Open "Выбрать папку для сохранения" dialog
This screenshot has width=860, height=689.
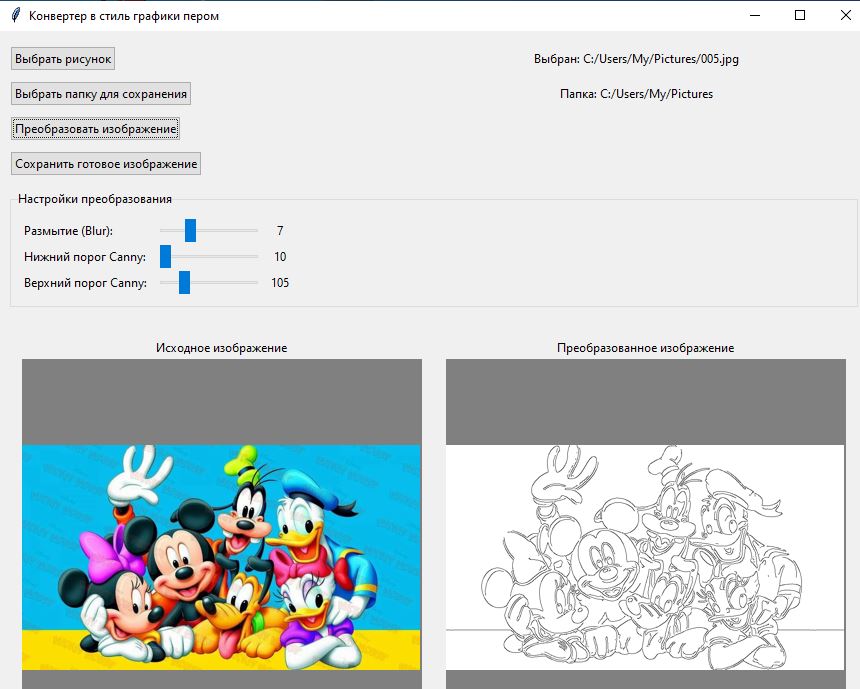coord(101,94)
